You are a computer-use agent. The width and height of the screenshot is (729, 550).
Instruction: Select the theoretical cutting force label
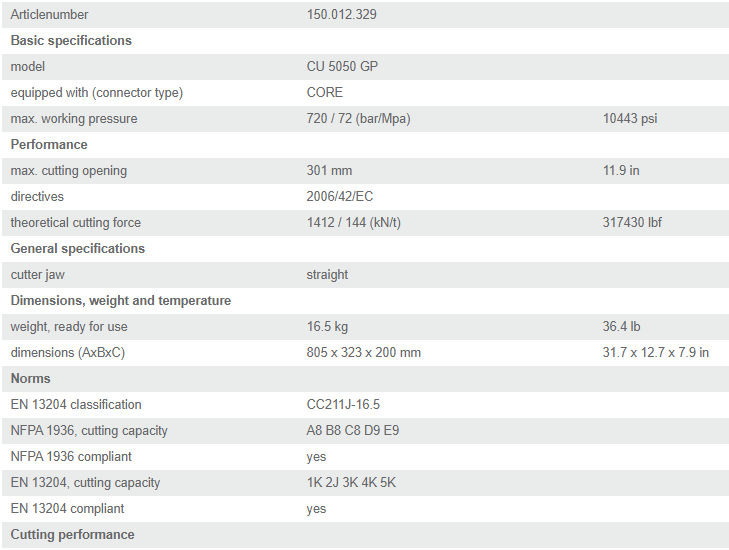(76, 223)
